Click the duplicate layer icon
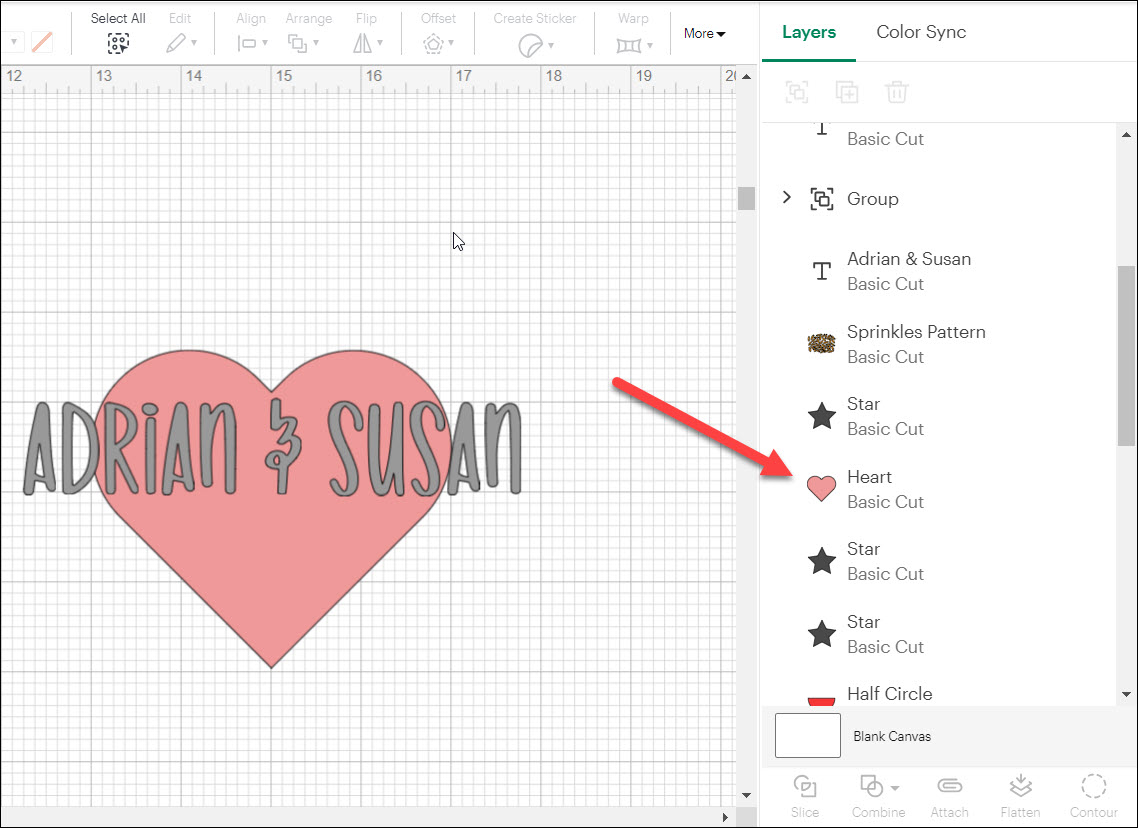 [x=847, y=93]
